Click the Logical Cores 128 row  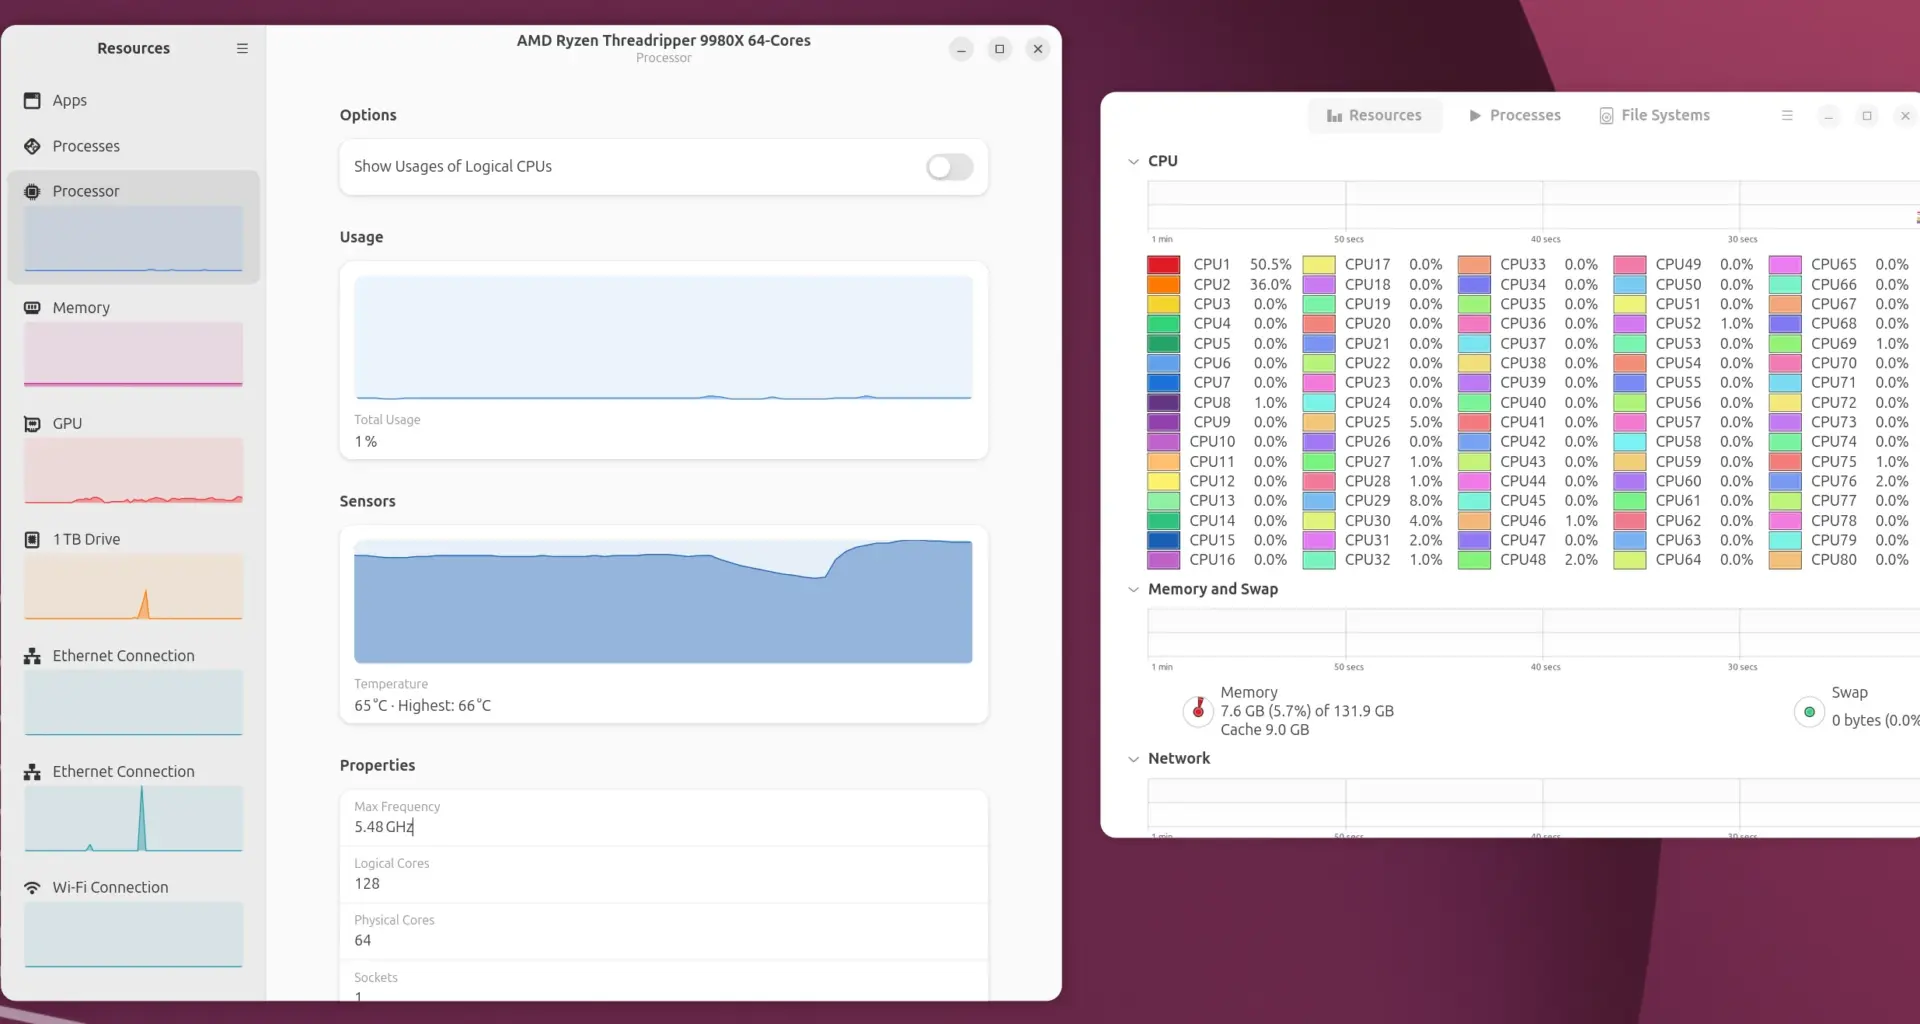663,875
